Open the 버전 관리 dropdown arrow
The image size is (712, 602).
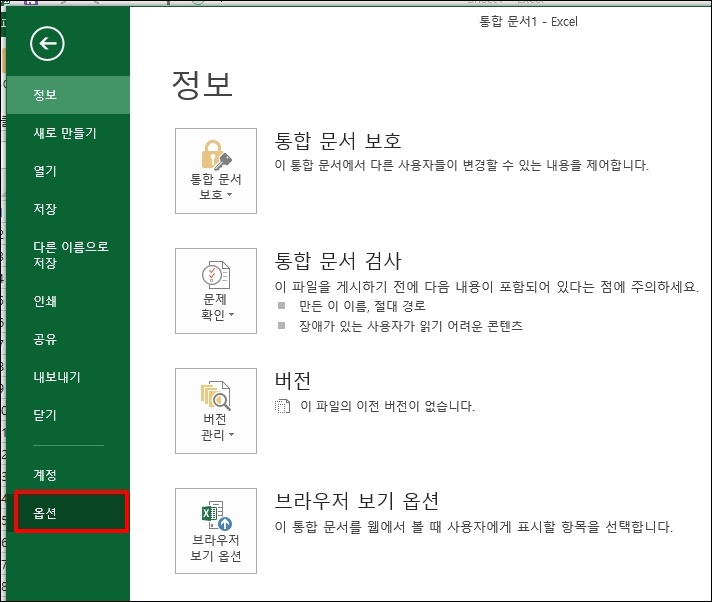[x=232, y=435]
